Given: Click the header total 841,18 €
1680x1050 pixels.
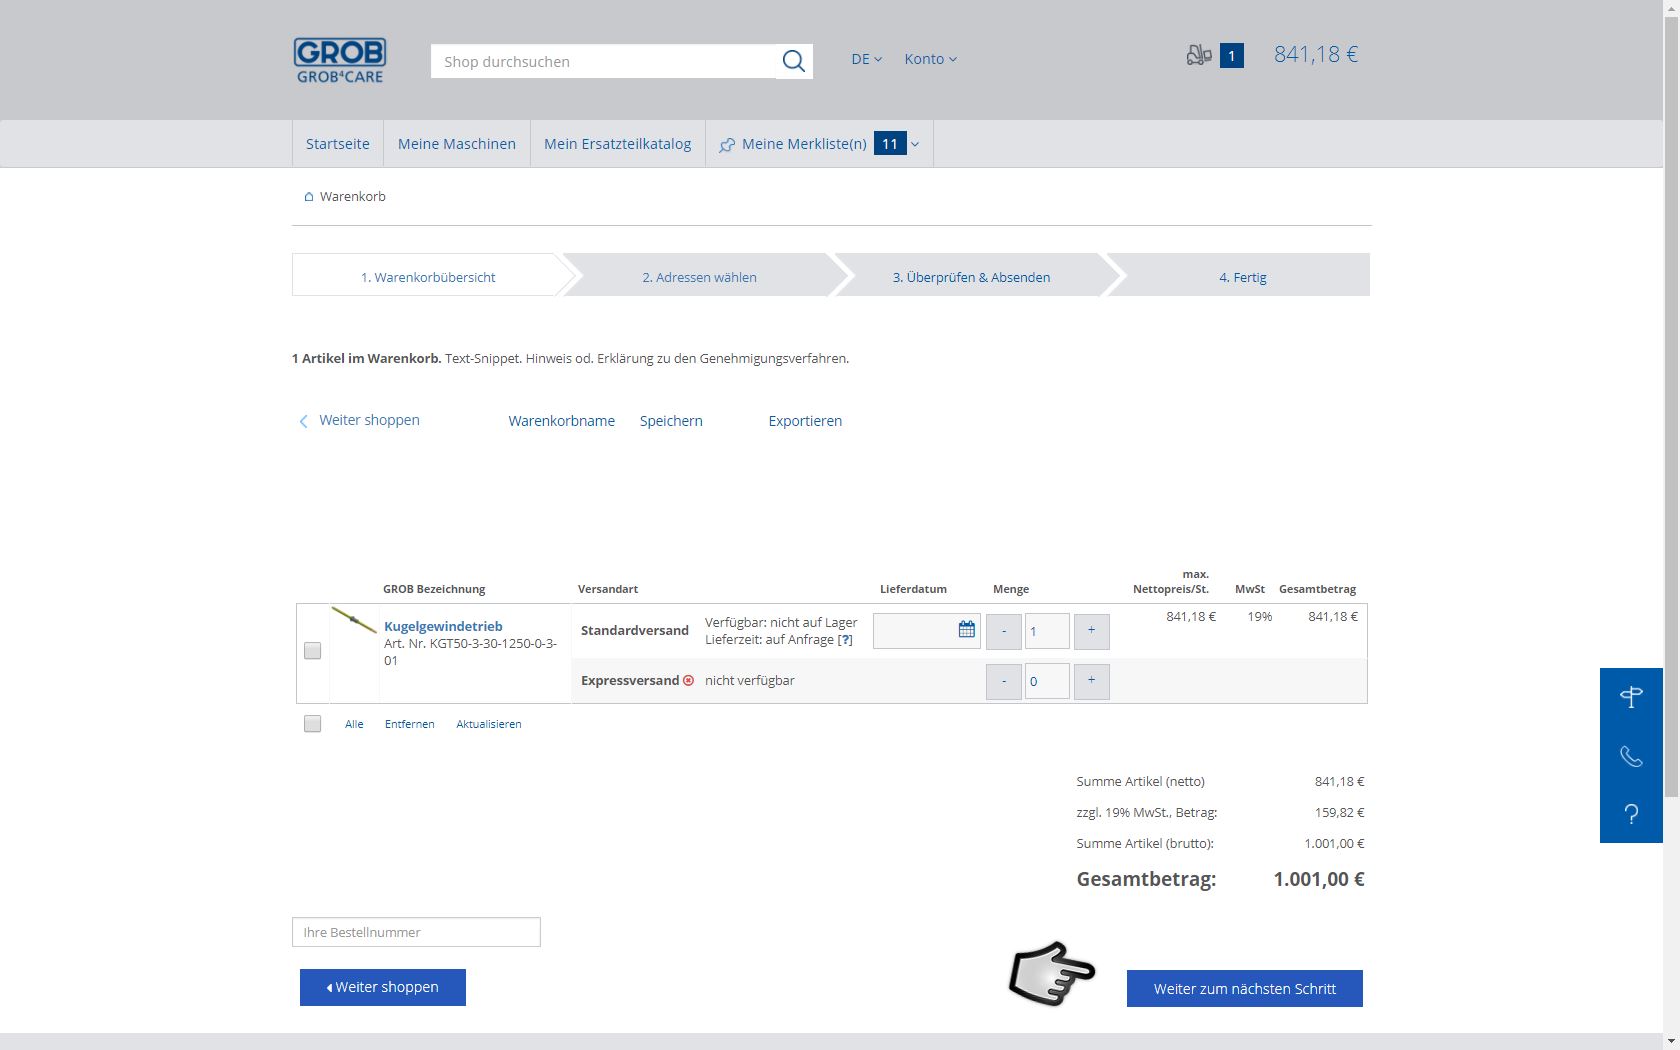Looking at the screenshot, I should (1315, 55).
